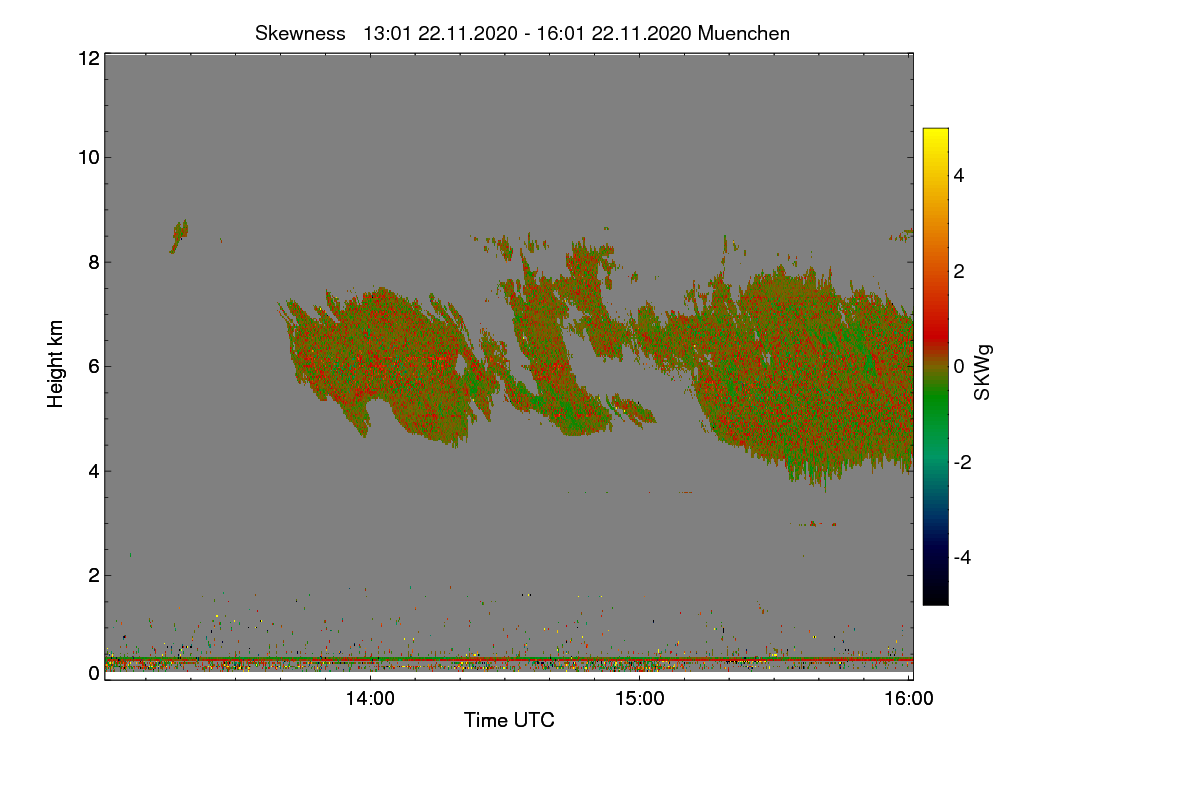Click the 0 km height tick label

coord(93,673)
